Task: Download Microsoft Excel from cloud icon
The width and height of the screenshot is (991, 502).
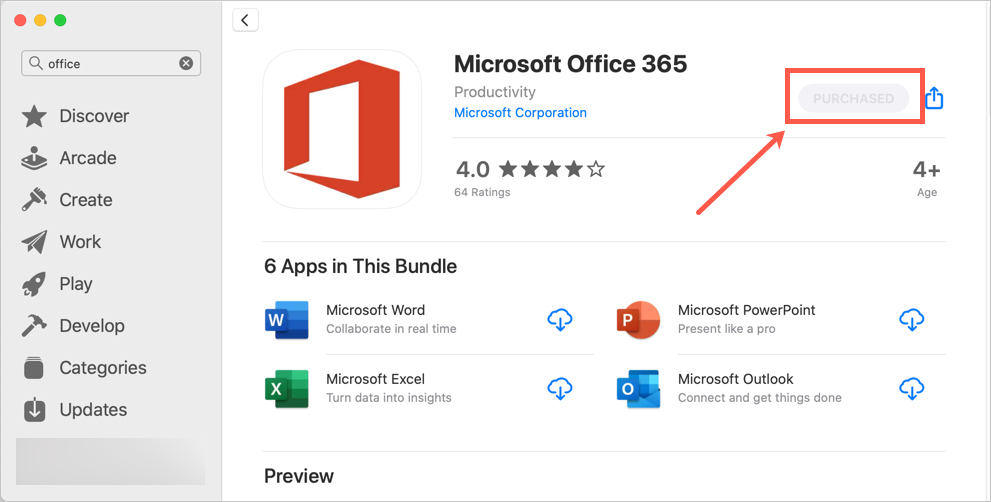Action: (x=560, y=388)
